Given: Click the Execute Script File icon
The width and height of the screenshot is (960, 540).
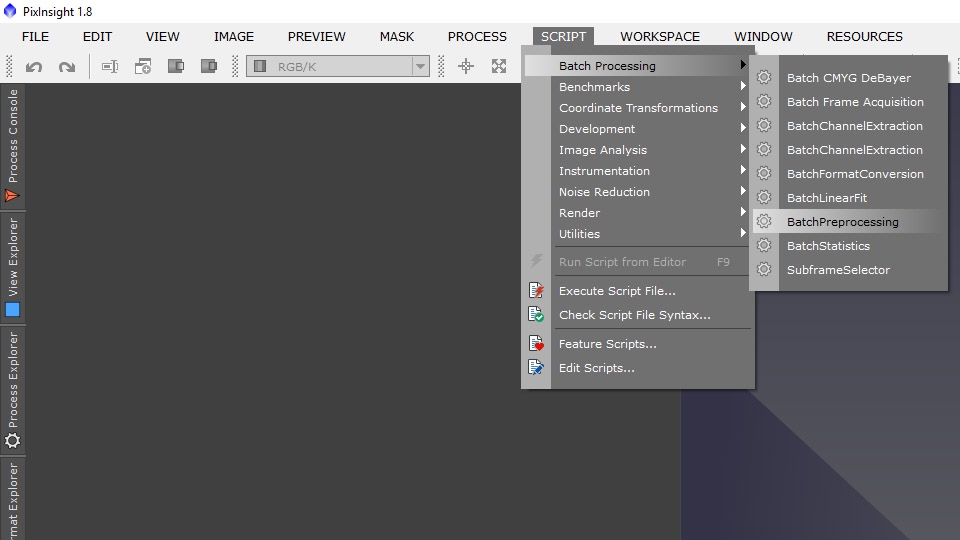Looking at the screenshot, I should tap(536, 290).
